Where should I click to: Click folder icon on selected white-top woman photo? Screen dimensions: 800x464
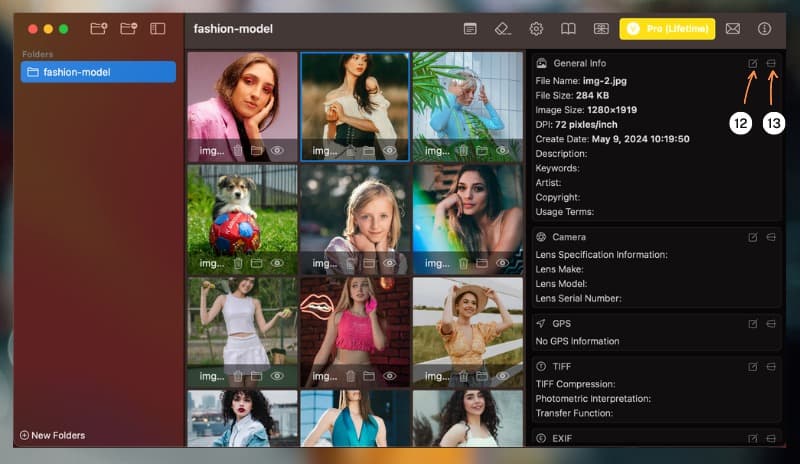(x=369, y=151)
